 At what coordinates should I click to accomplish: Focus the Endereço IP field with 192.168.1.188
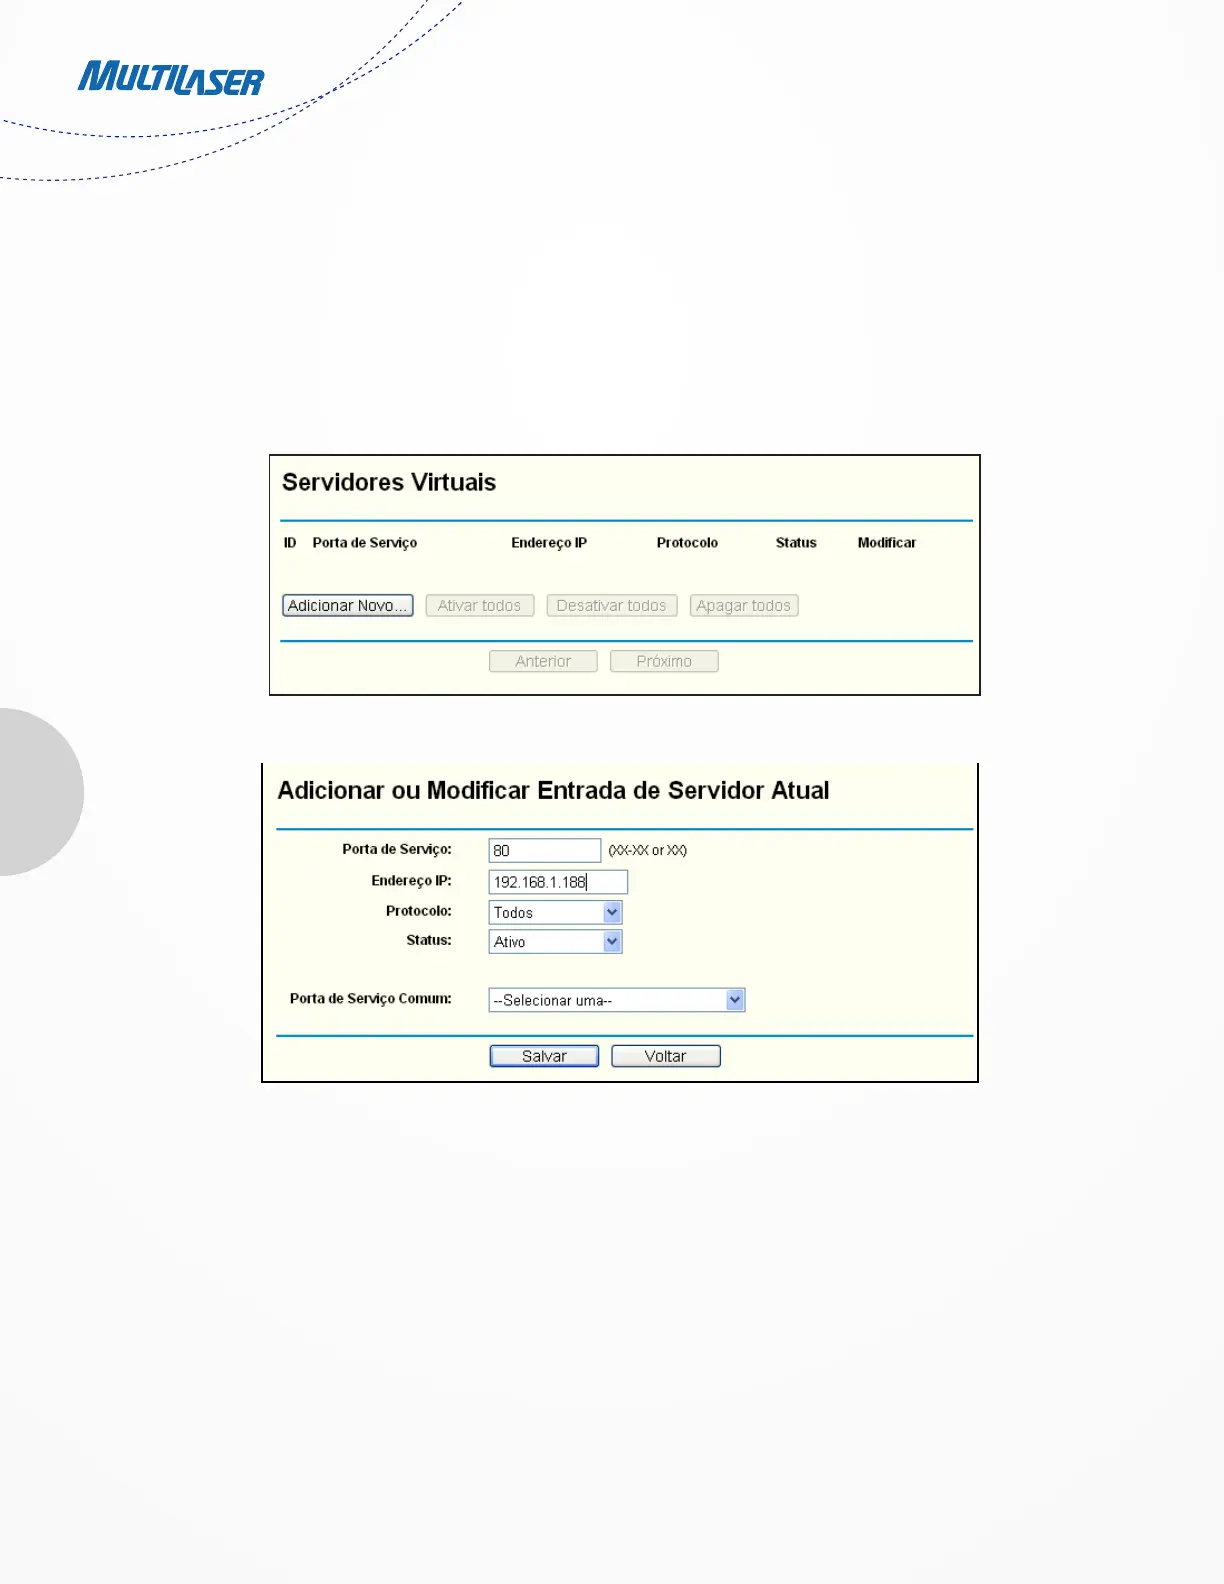click(558, 882)
